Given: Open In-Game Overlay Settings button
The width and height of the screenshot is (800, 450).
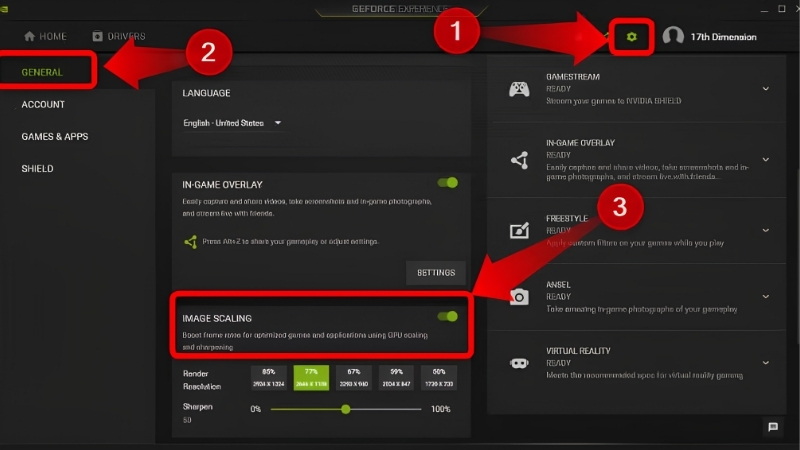Looking at the screenshot, I should click(436, 272).
